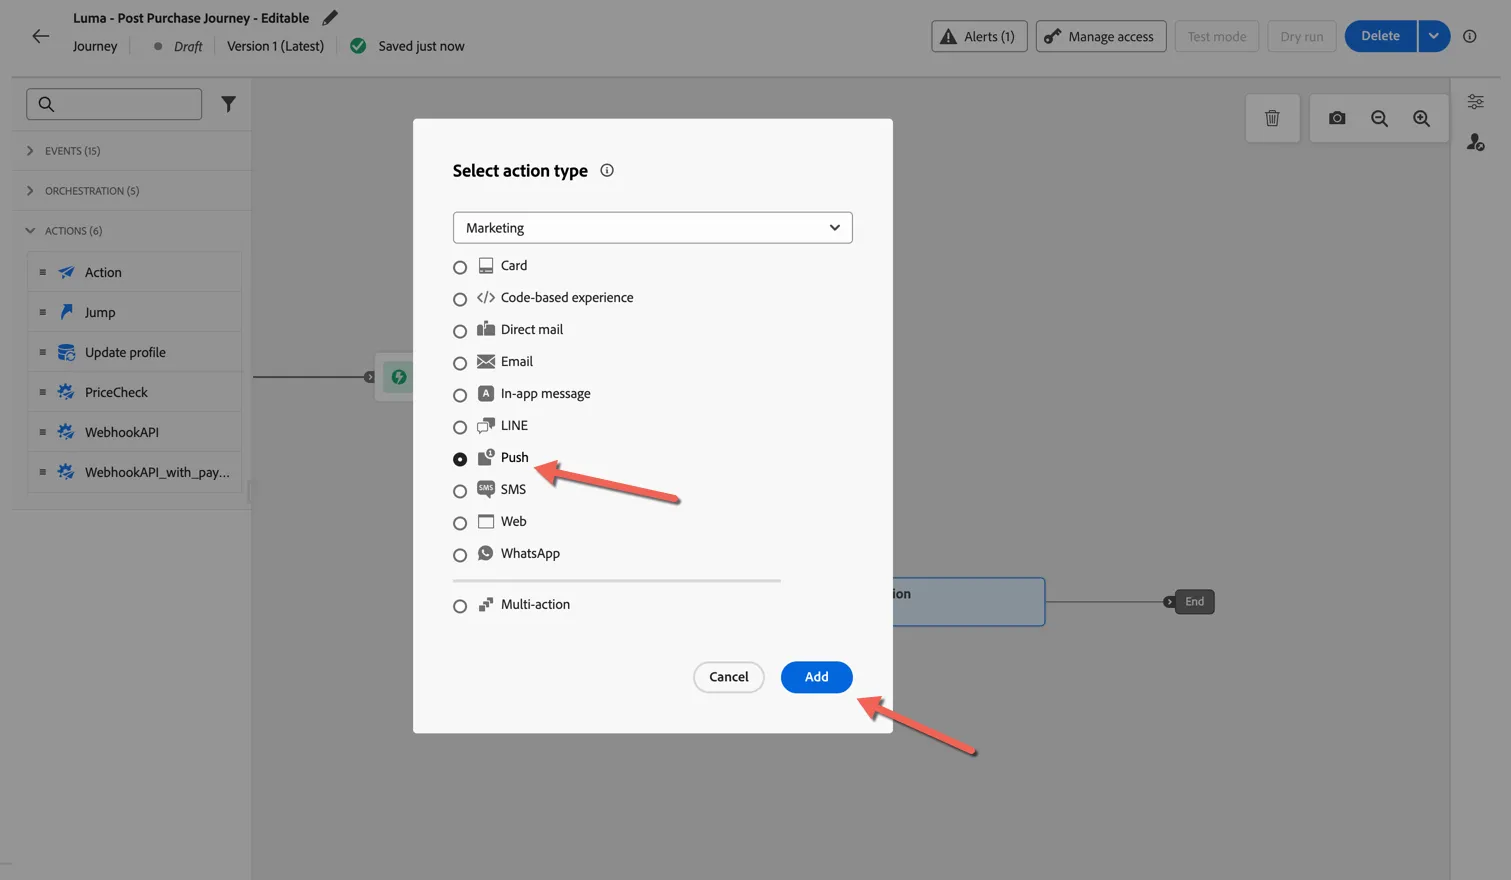Take a canvas snapshot with camera icon
Viewport: 1511px width, 880px height.
tap(1337, 118)
